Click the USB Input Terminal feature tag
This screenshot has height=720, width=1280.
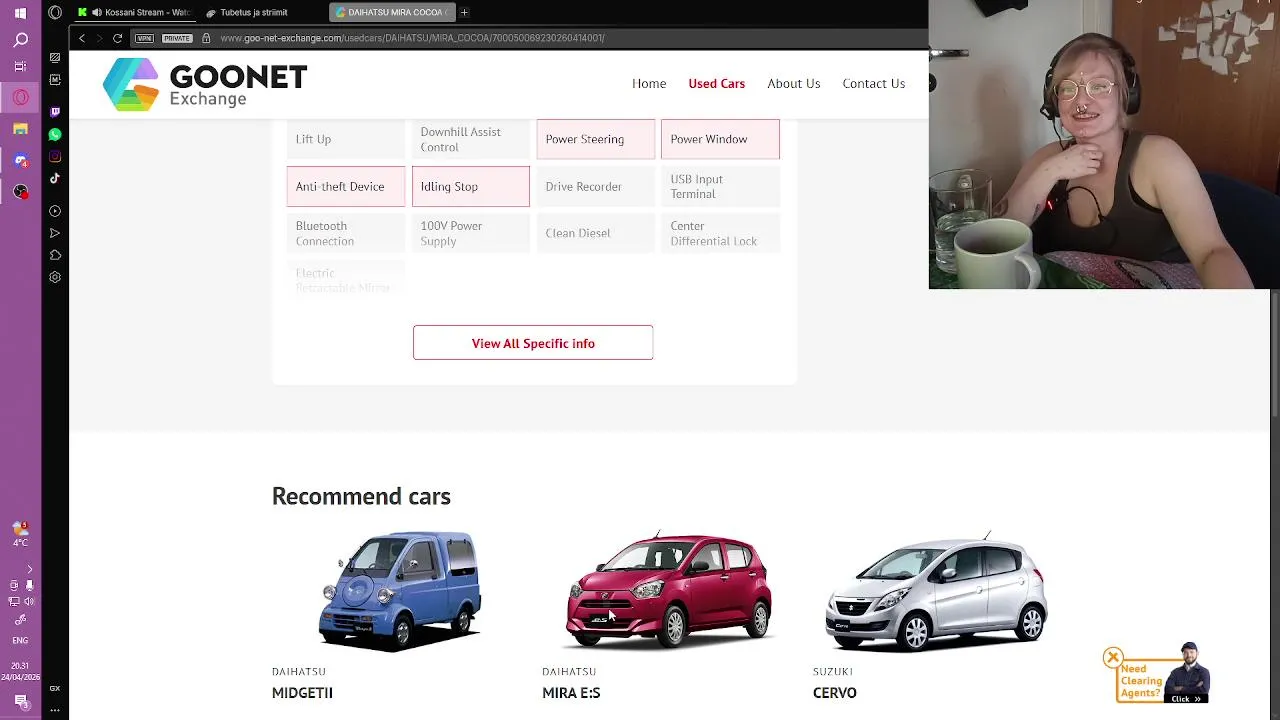click(x=720, y=186)
